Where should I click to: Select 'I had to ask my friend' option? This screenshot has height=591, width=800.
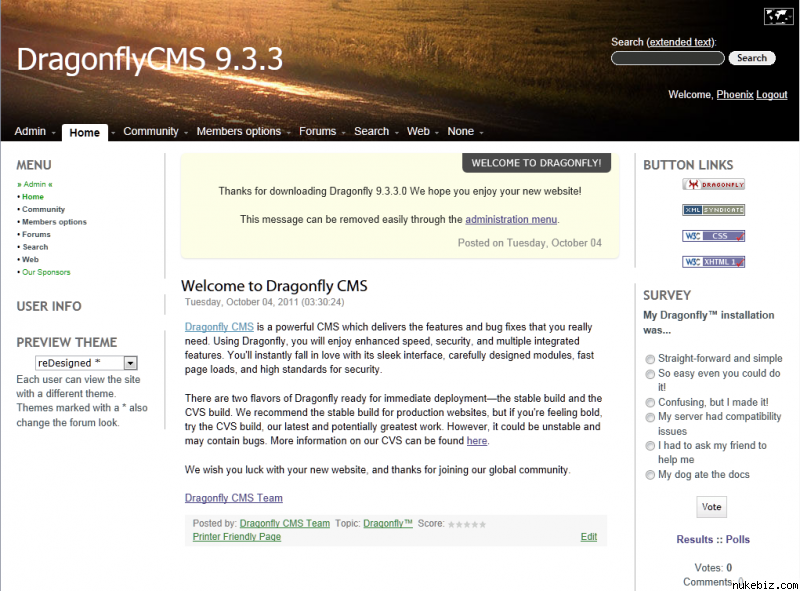click(x=650, y=446)
